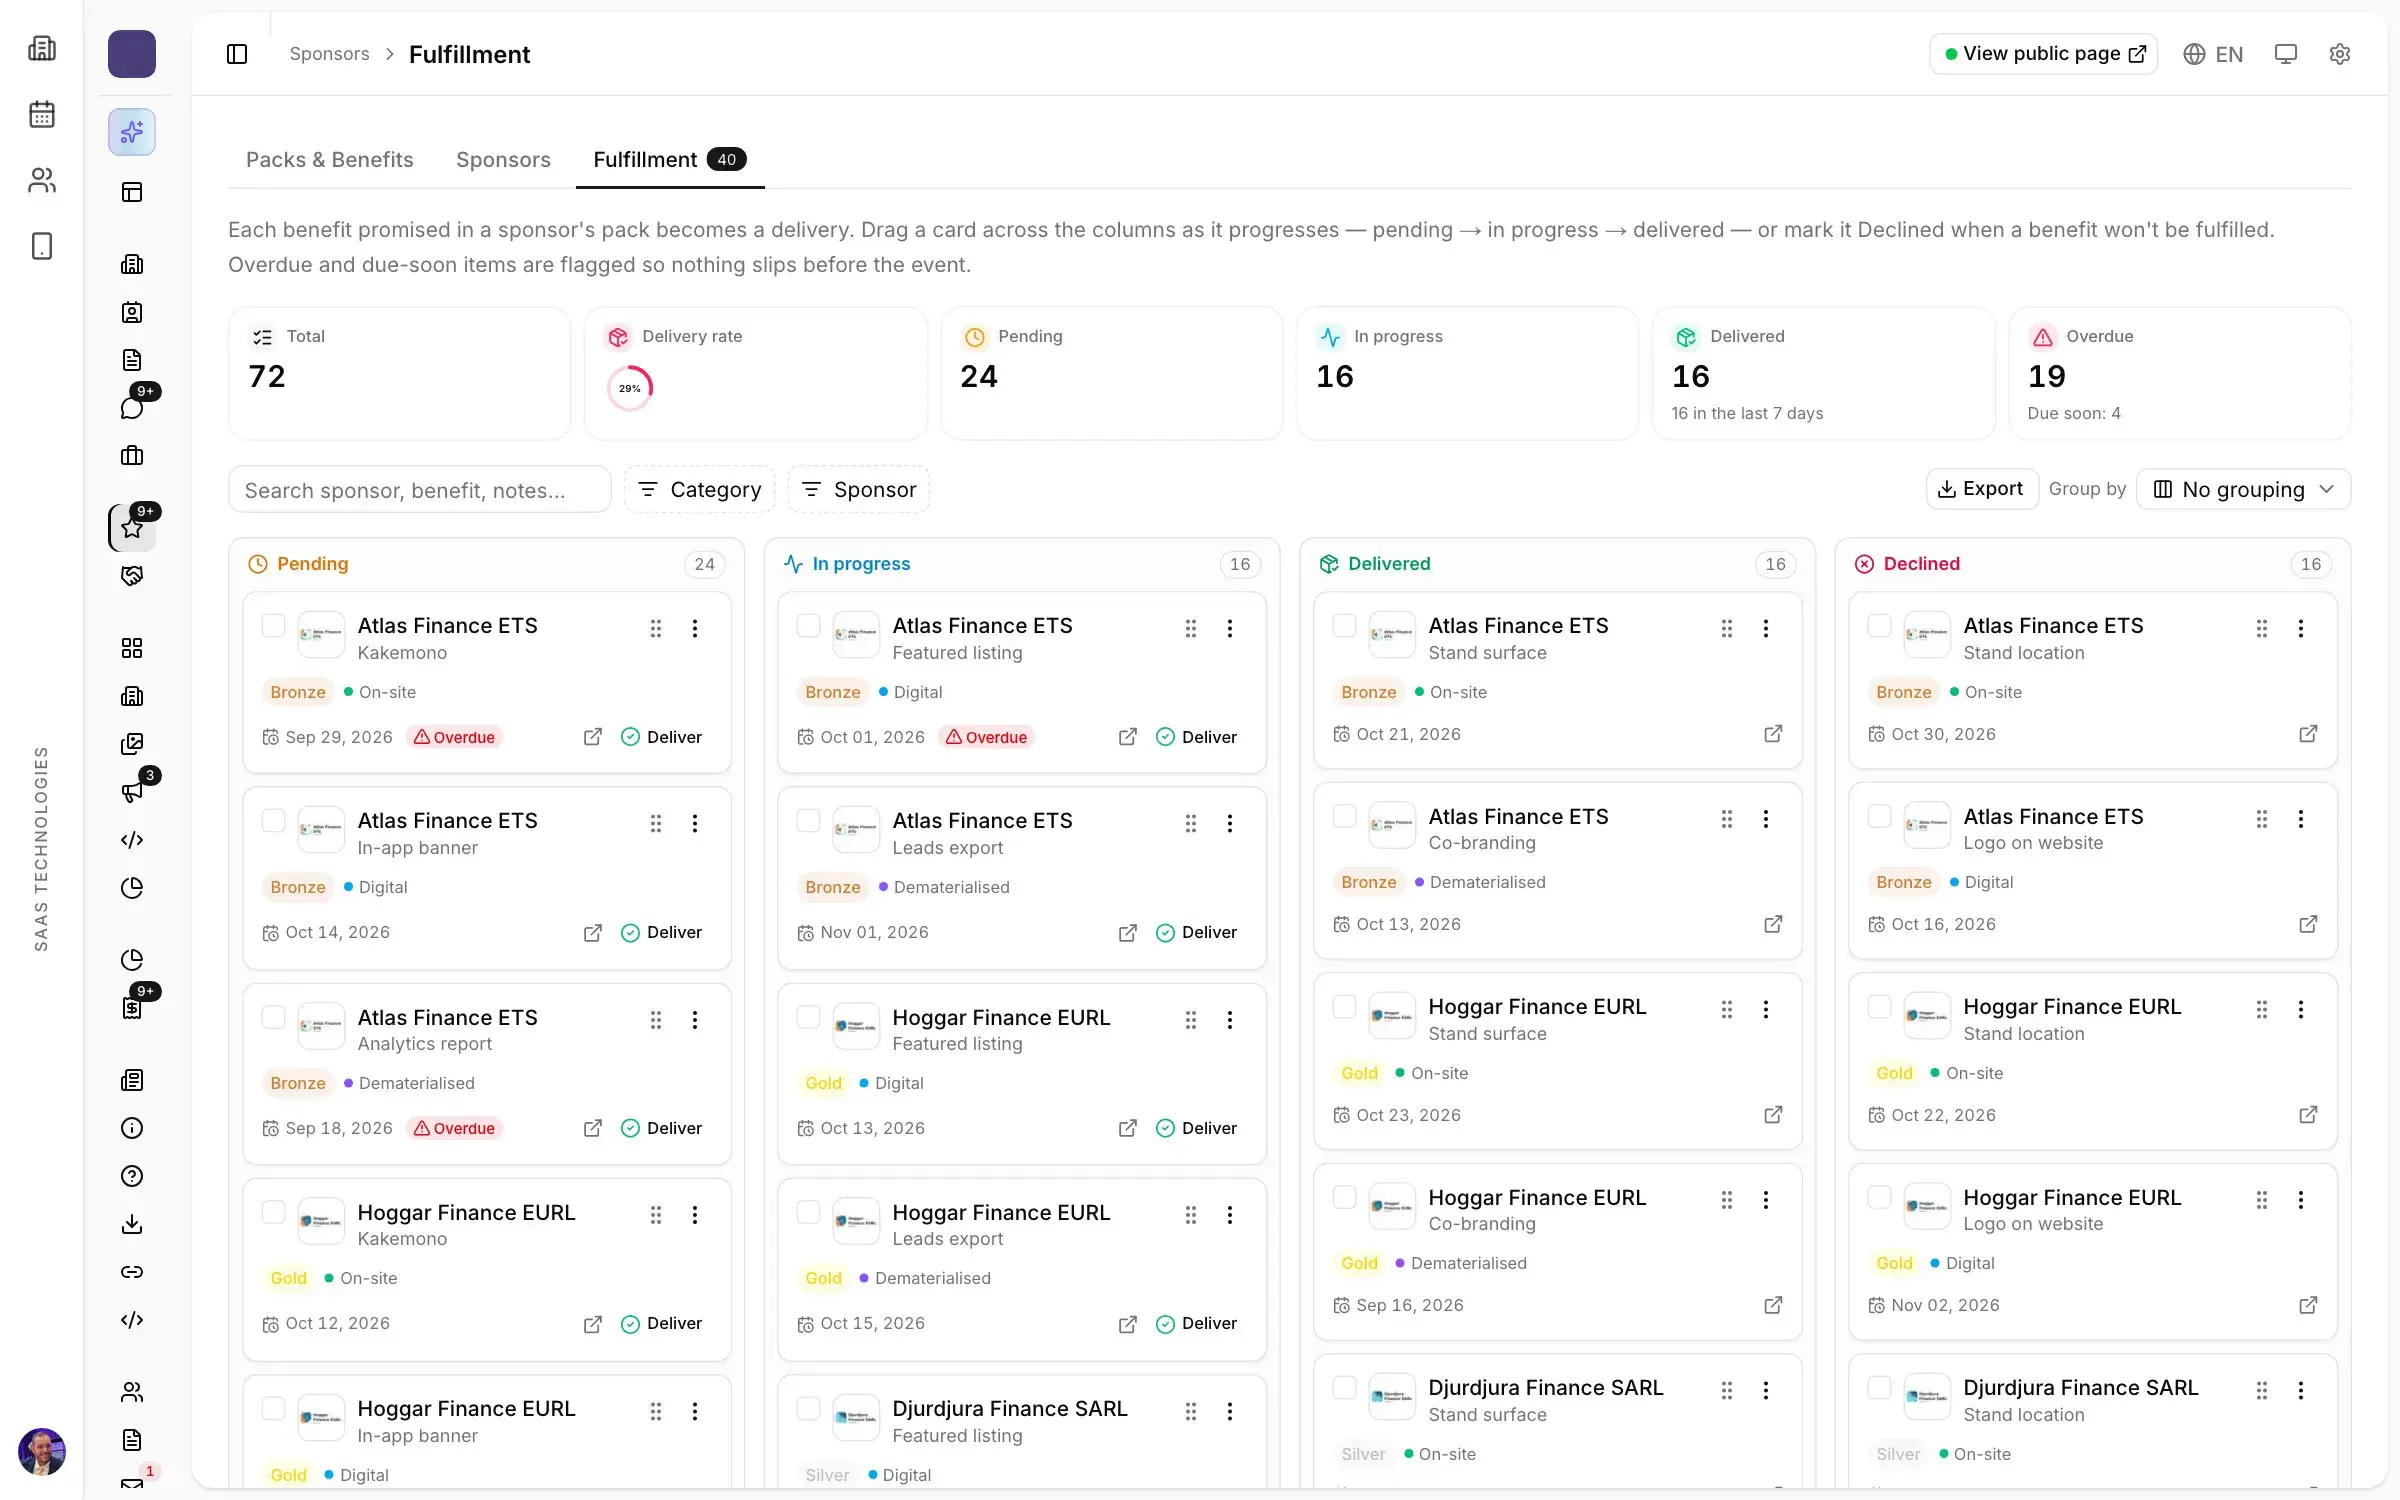The width and height of the screenshot is (2400, 1500).
Task: Open calendar icon in left rail
Action: (x=42, y=114)
